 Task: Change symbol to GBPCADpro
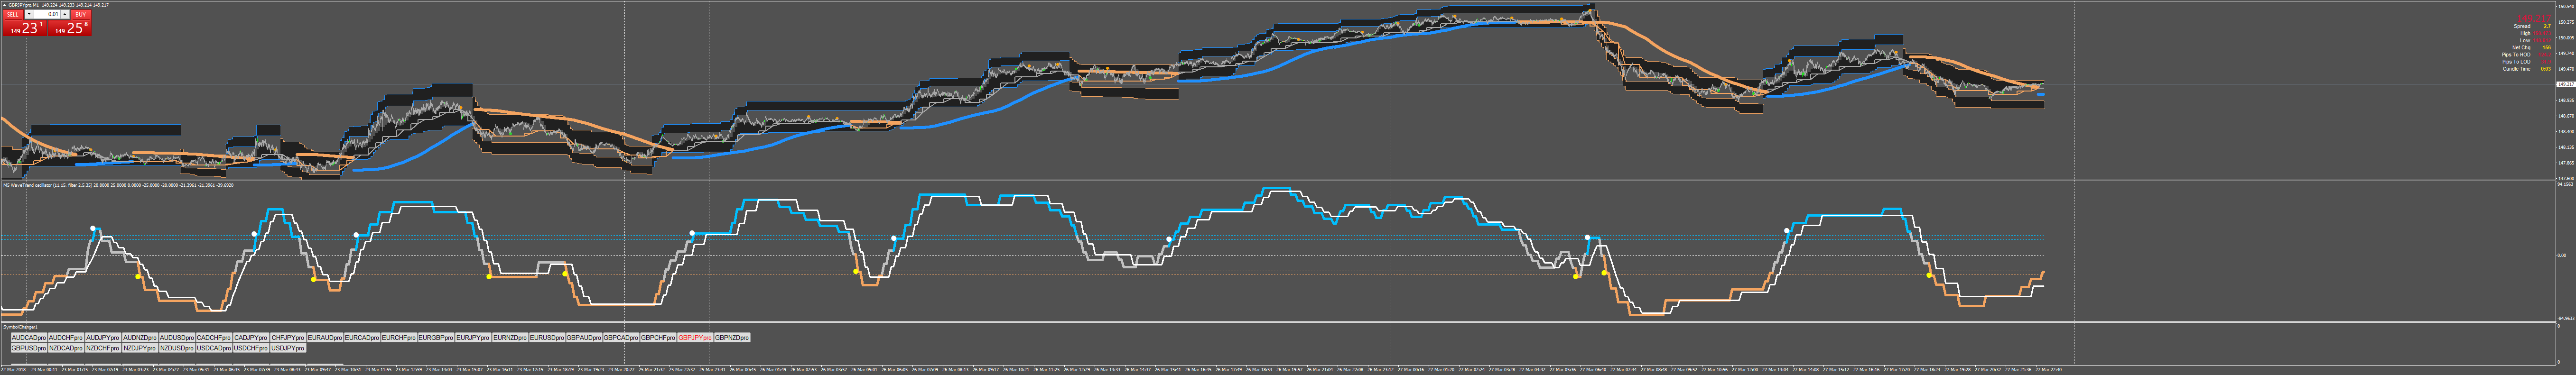tap(621, 338)
